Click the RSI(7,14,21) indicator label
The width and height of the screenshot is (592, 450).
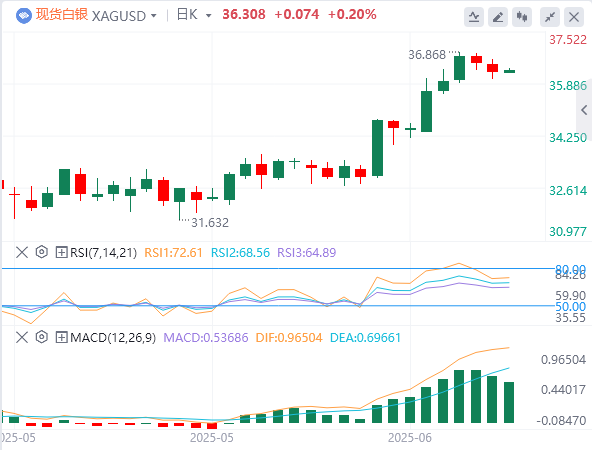coord(103,252)
